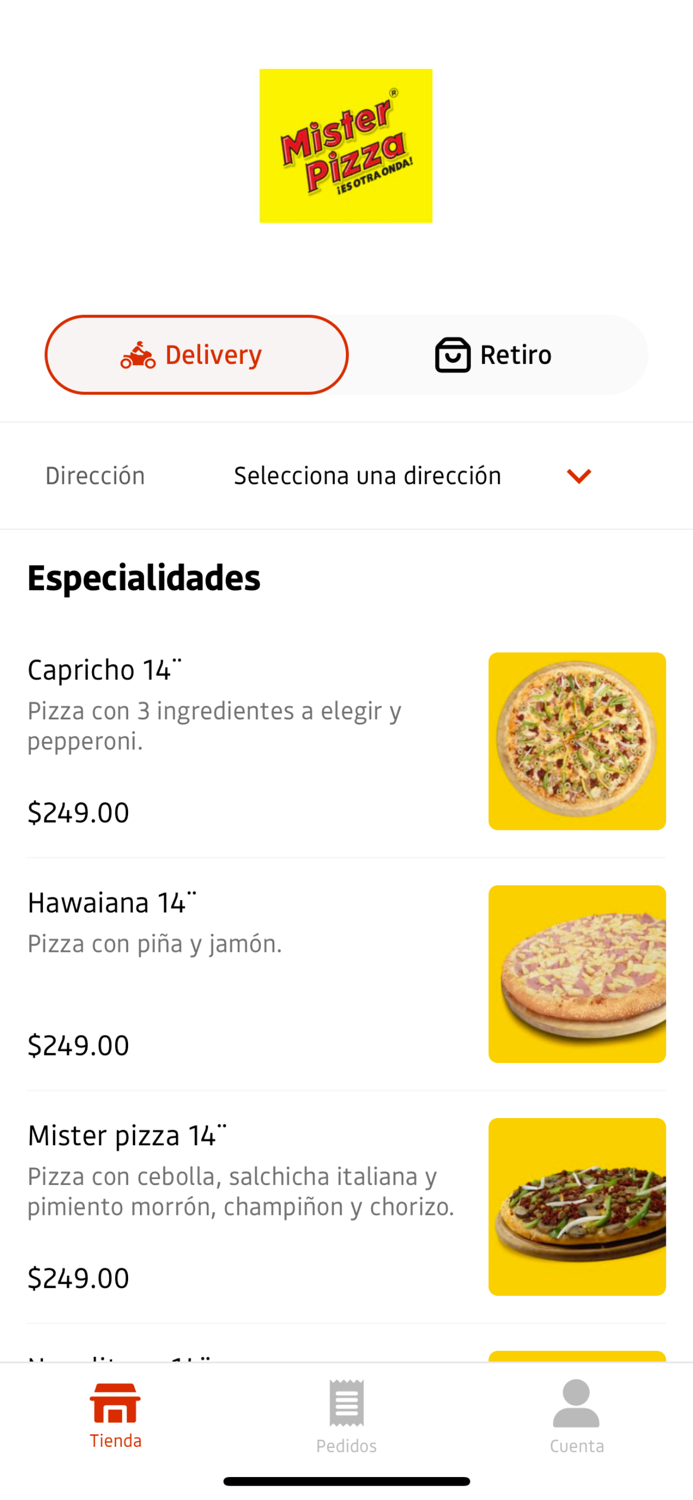This screenshot has width=693, height=1500.
Task: Click the Mister Pizza logo
Action: tap(346, 146)
